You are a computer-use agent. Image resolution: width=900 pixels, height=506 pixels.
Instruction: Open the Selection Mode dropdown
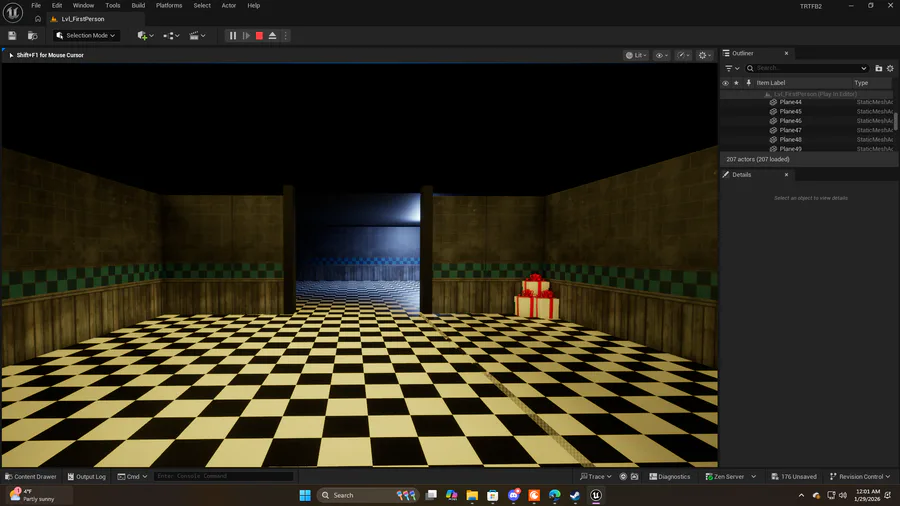(x=86, y=36)
